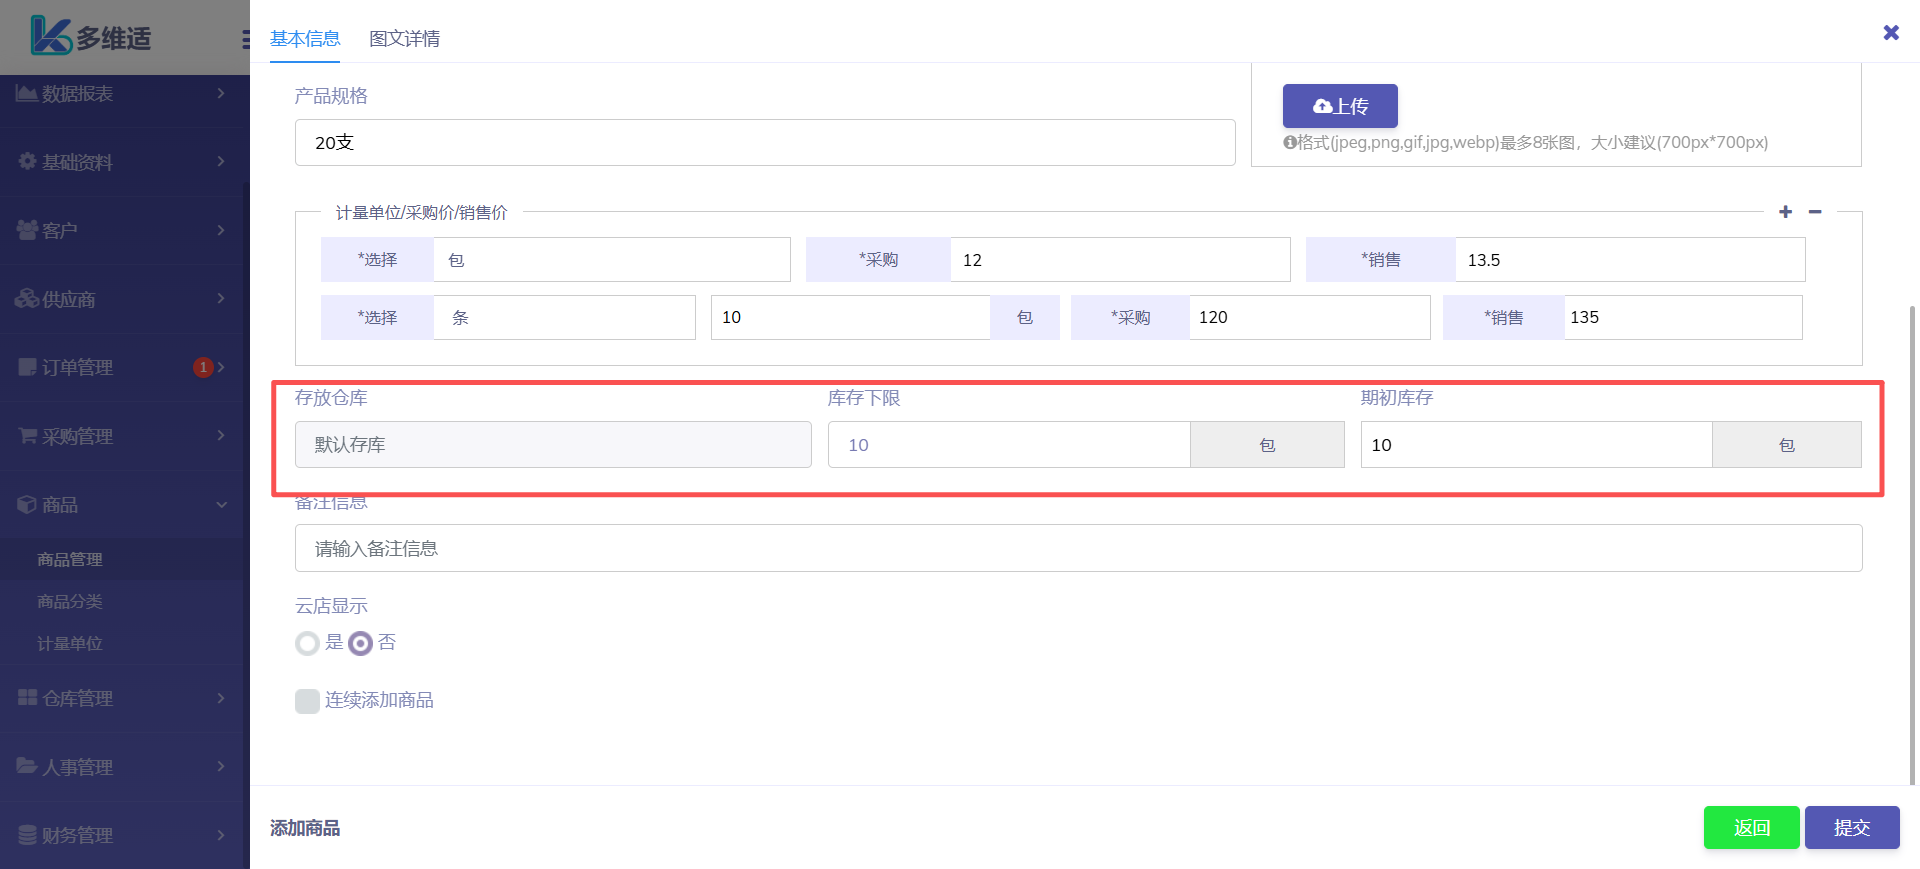
Task: Switch to the 图文详情 tab
Action: 404,39
